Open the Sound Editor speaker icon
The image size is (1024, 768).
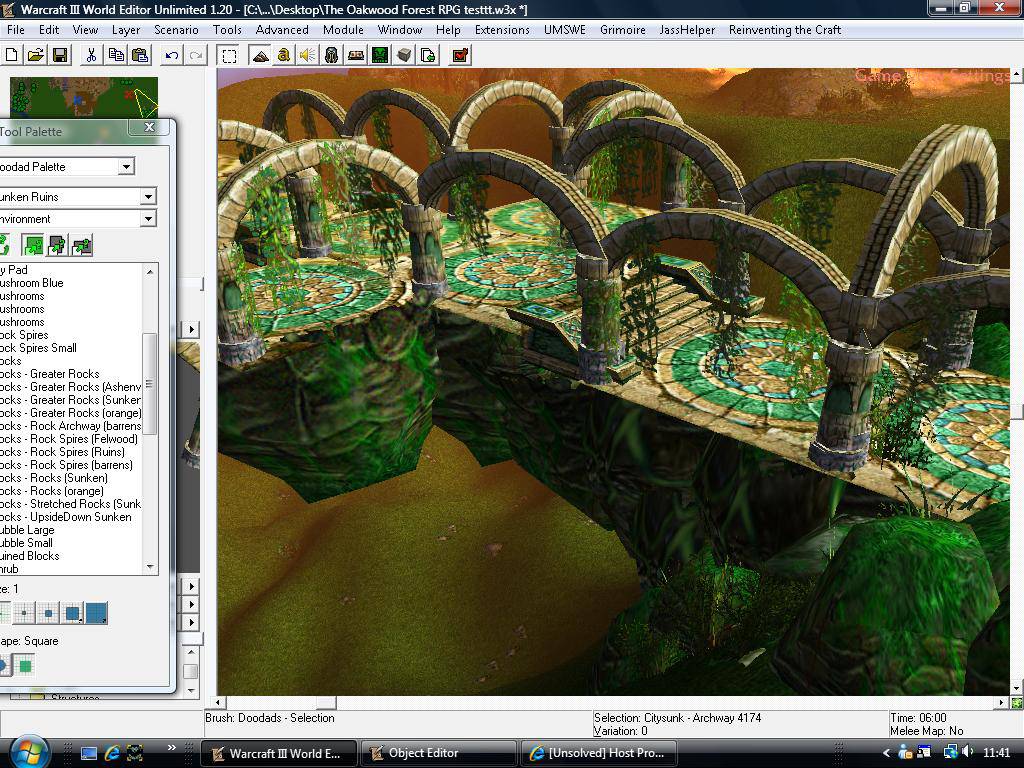tap(307, 56)
